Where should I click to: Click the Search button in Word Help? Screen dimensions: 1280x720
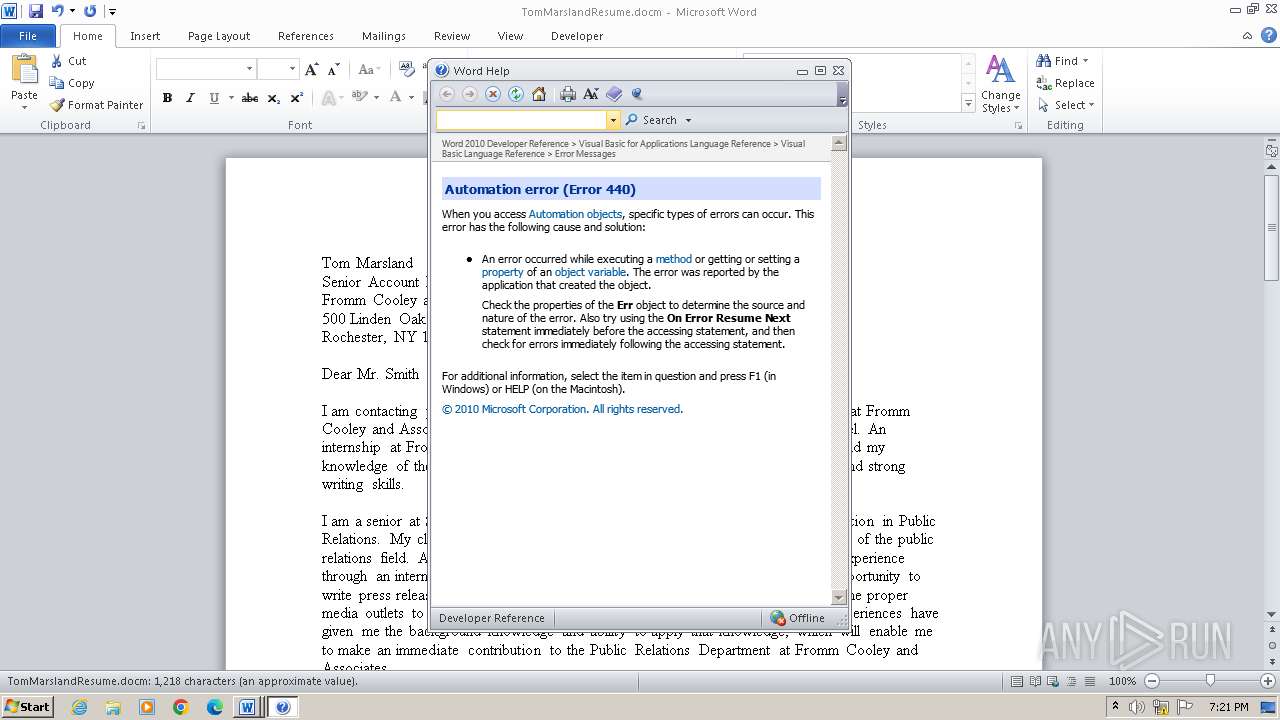pyautogui.click(x=651, y=120)
